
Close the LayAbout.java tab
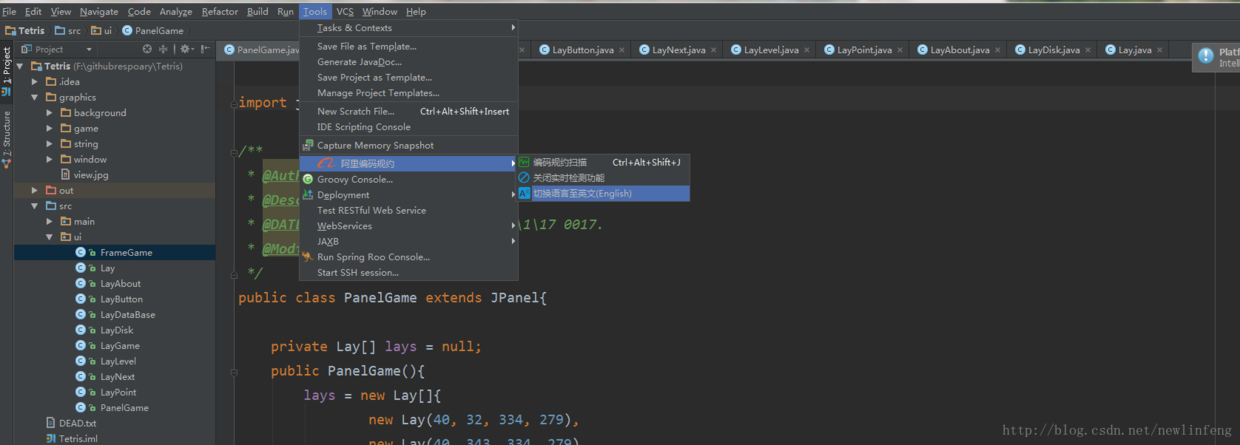click(x=998, y=50)
